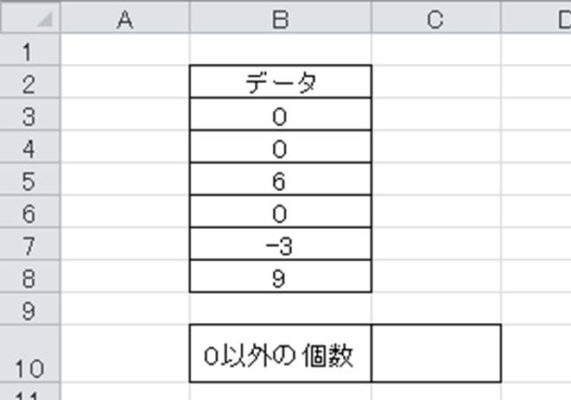Click cell B6 containing 0
The width and height of the screenshot is (571, 400).
coord(280,211)
